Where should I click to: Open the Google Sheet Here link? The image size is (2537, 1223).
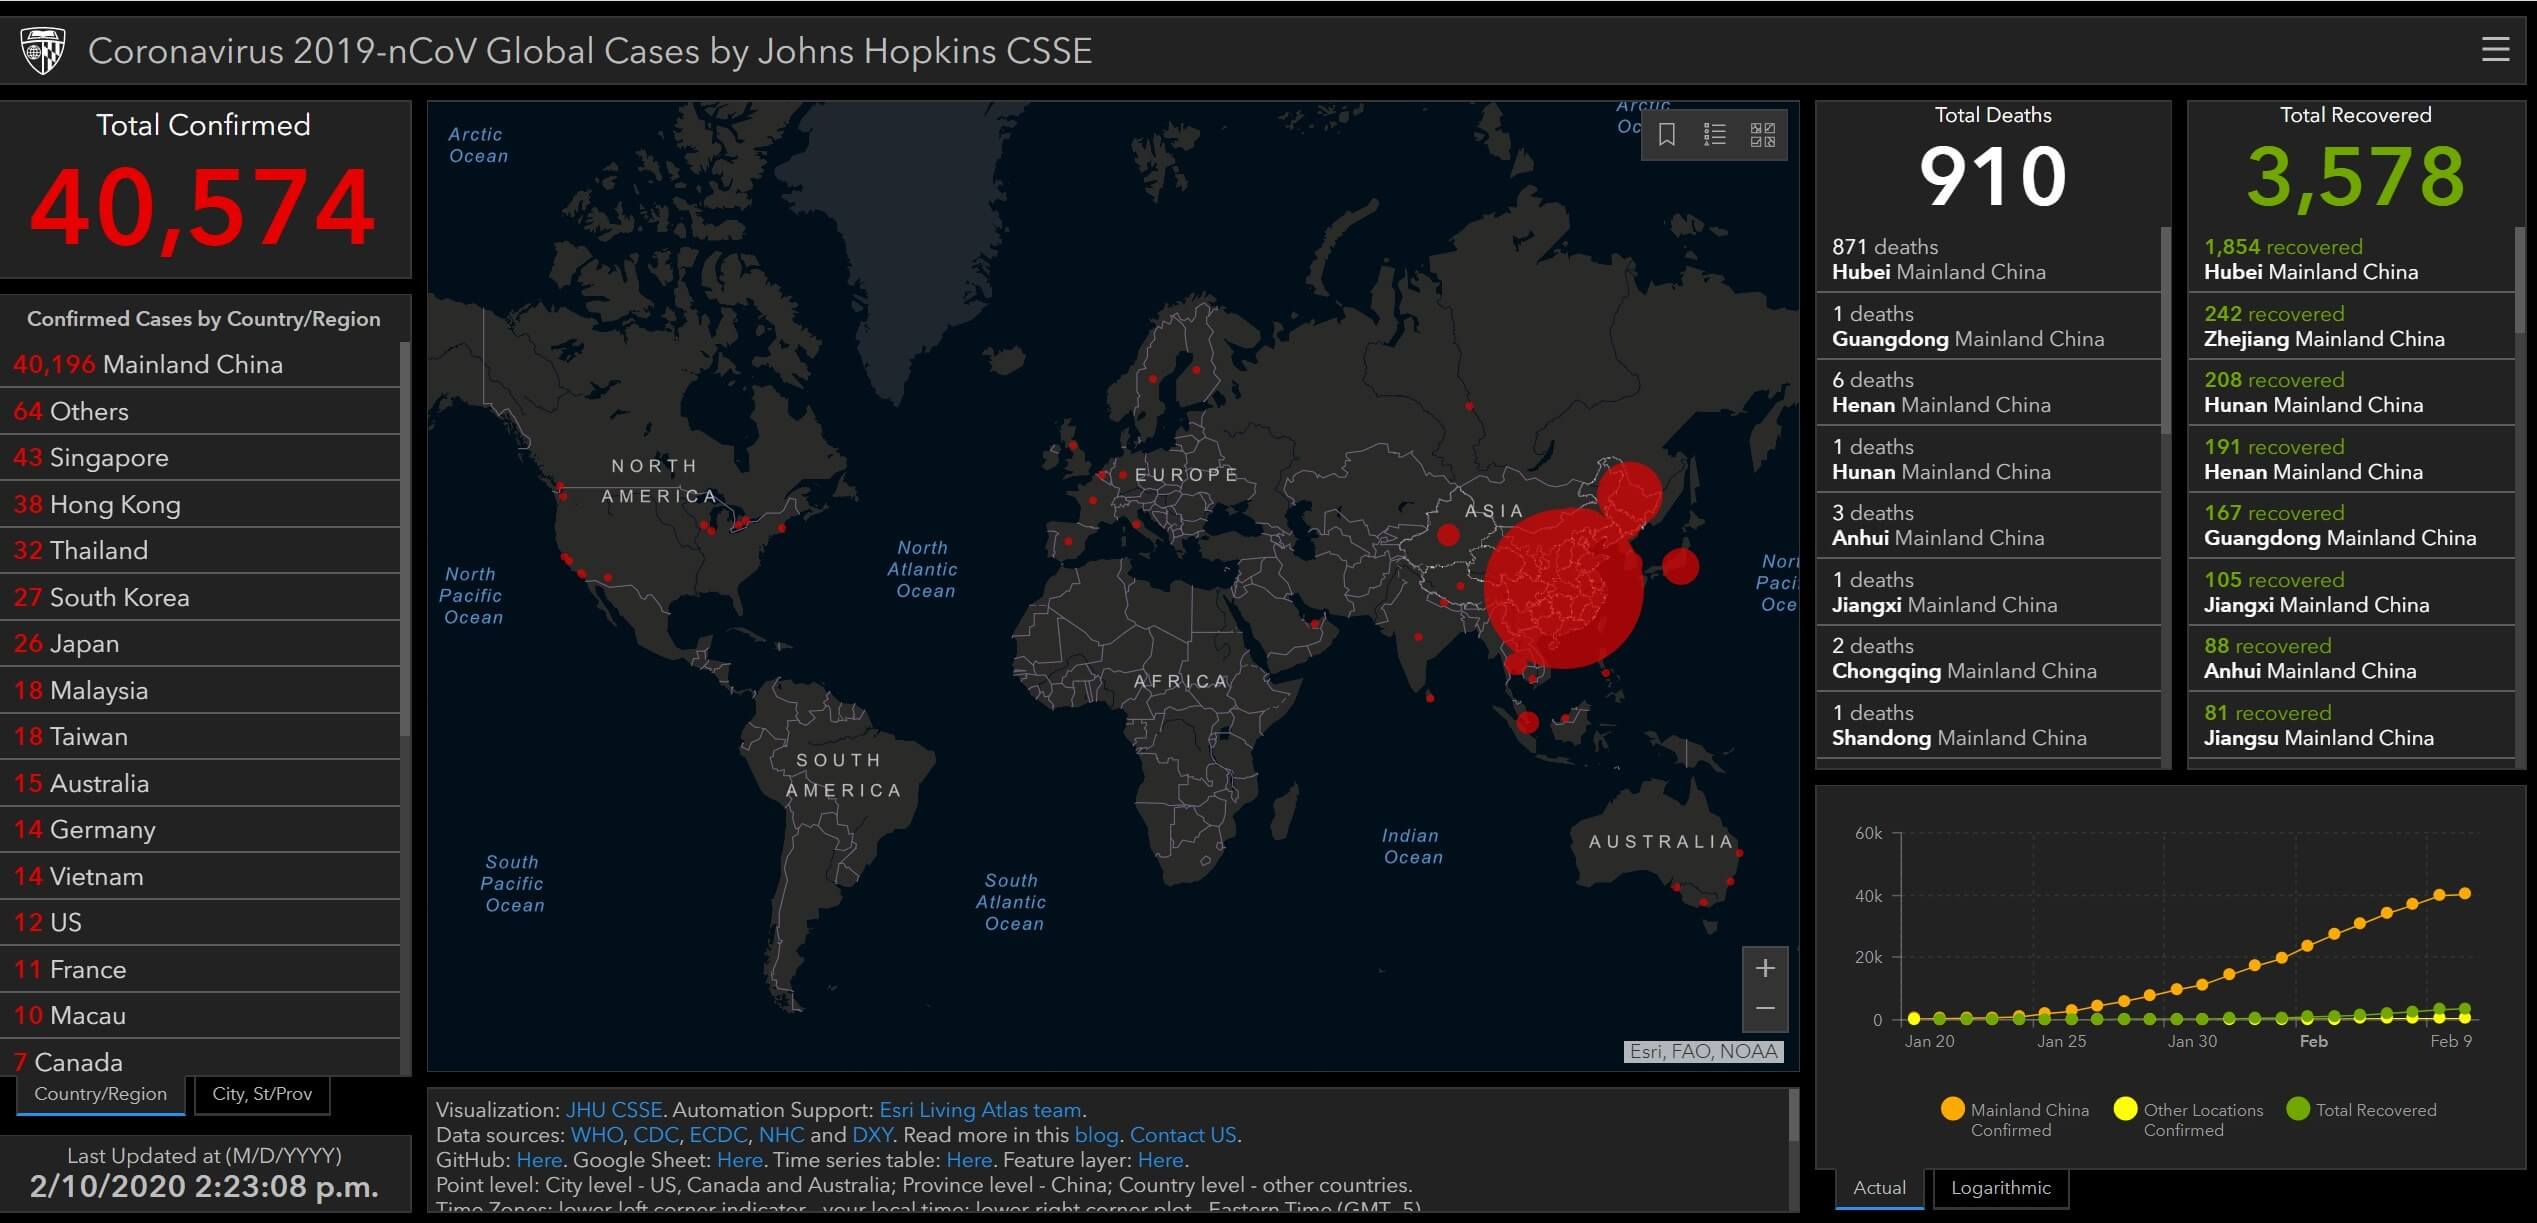point(740,1160)
